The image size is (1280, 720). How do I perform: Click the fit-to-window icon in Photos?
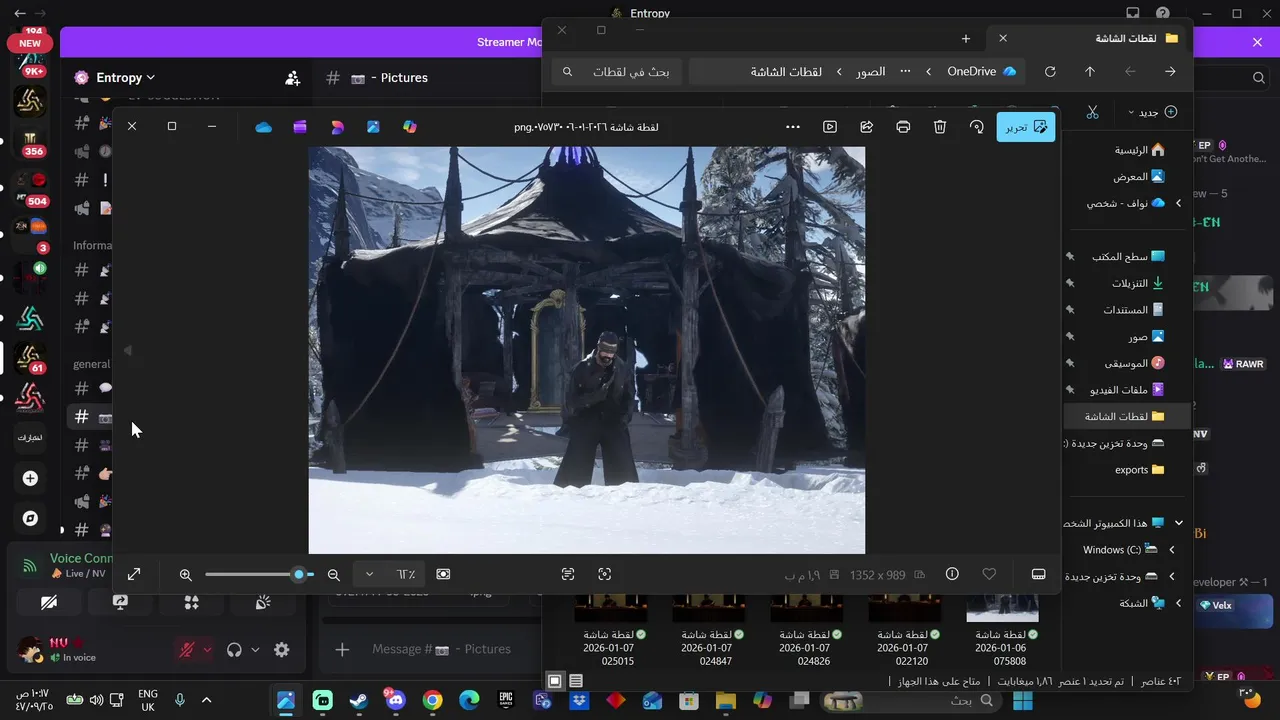pos(443,574)
